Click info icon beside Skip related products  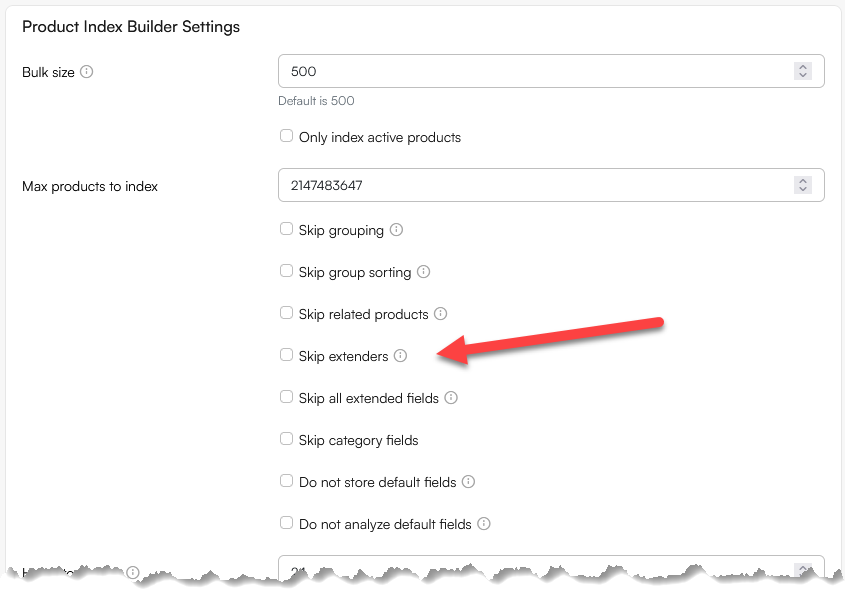[x=441, y=314]
